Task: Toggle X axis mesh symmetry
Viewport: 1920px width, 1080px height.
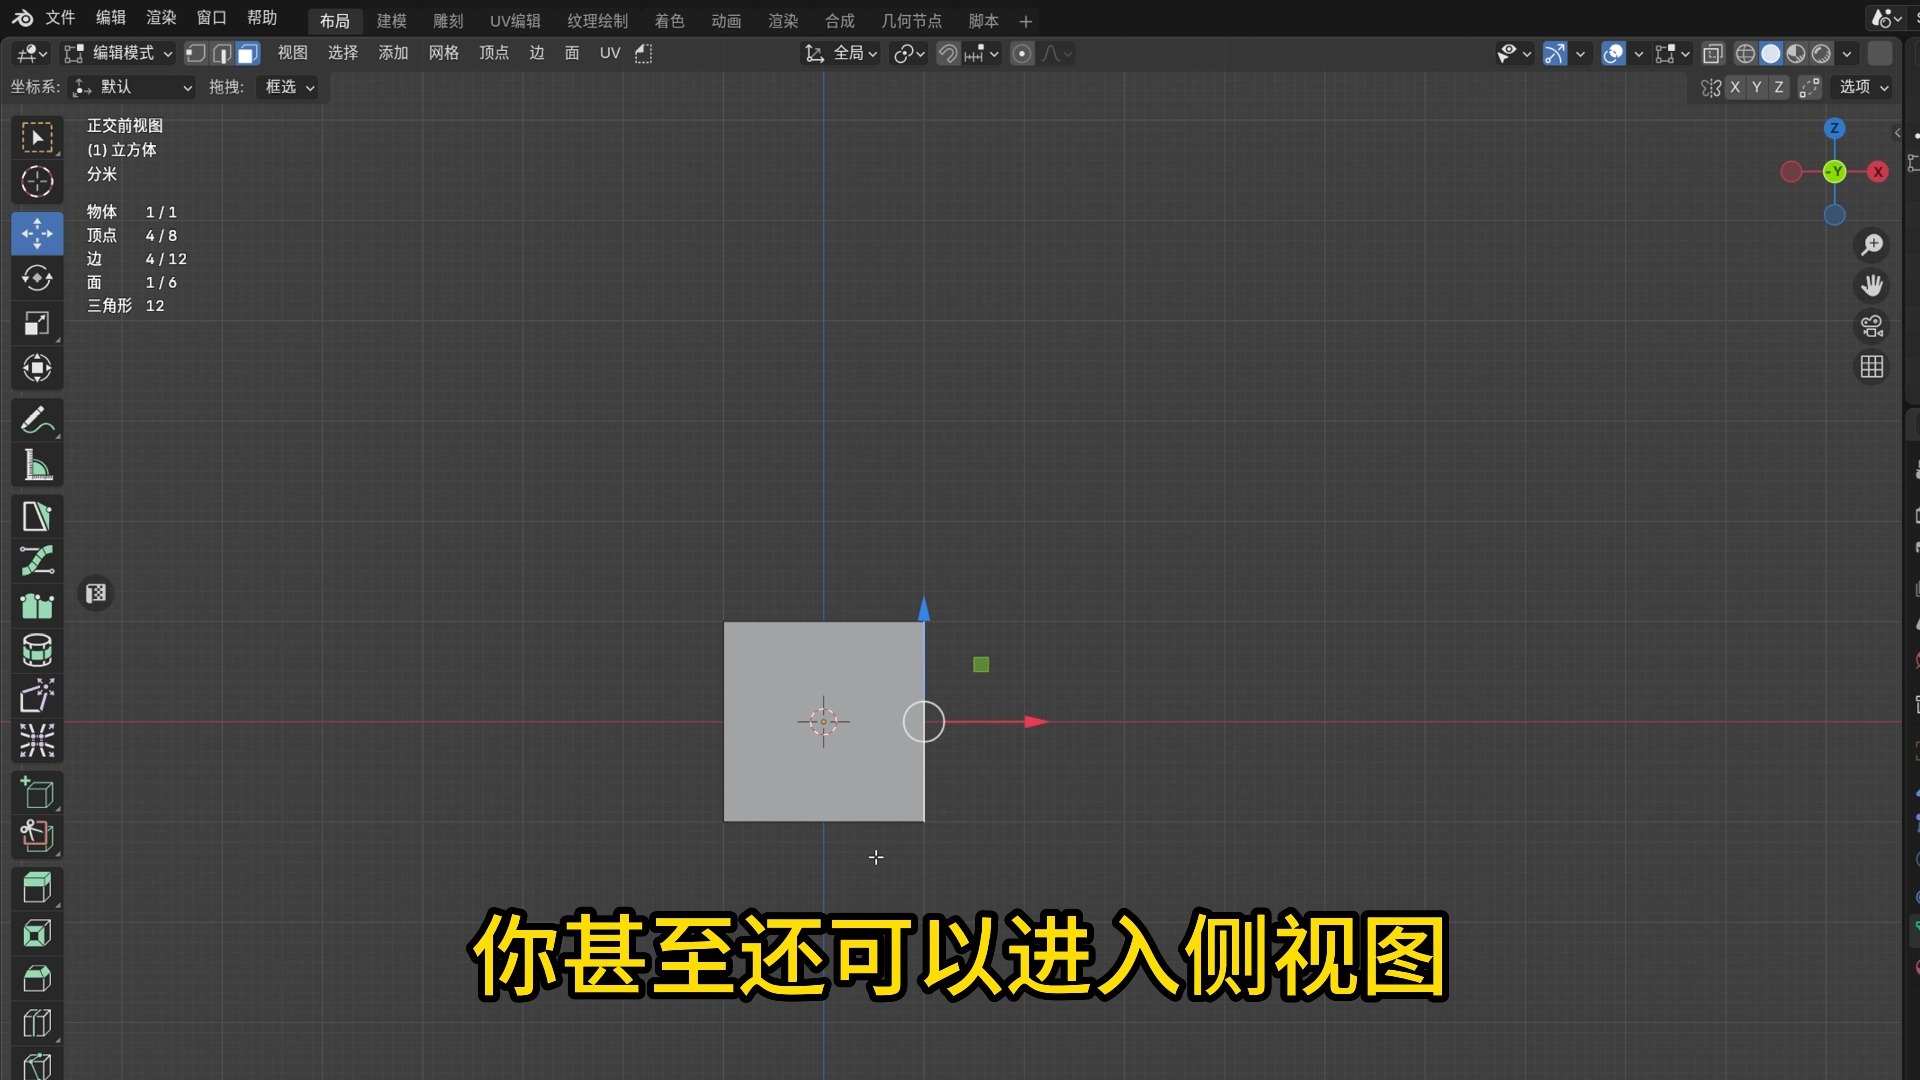Action: point(1735,87)
